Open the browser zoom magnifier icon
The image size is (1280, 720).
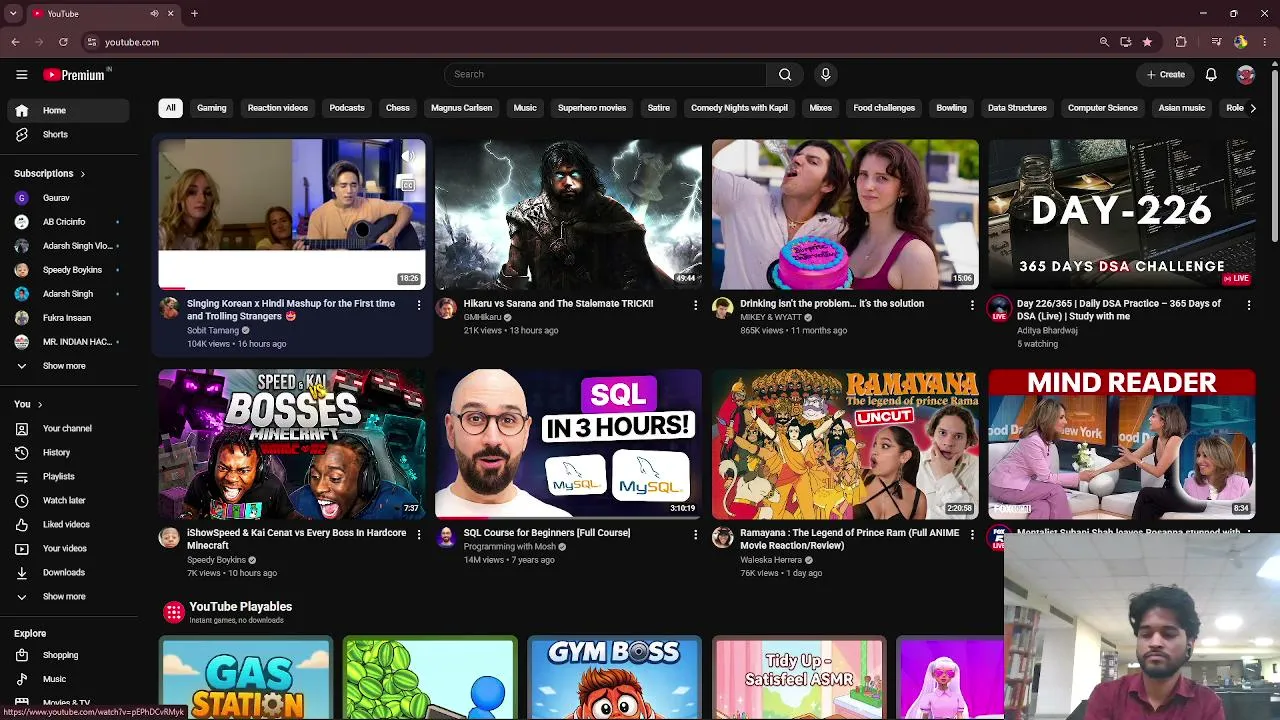click(1104, 42)
